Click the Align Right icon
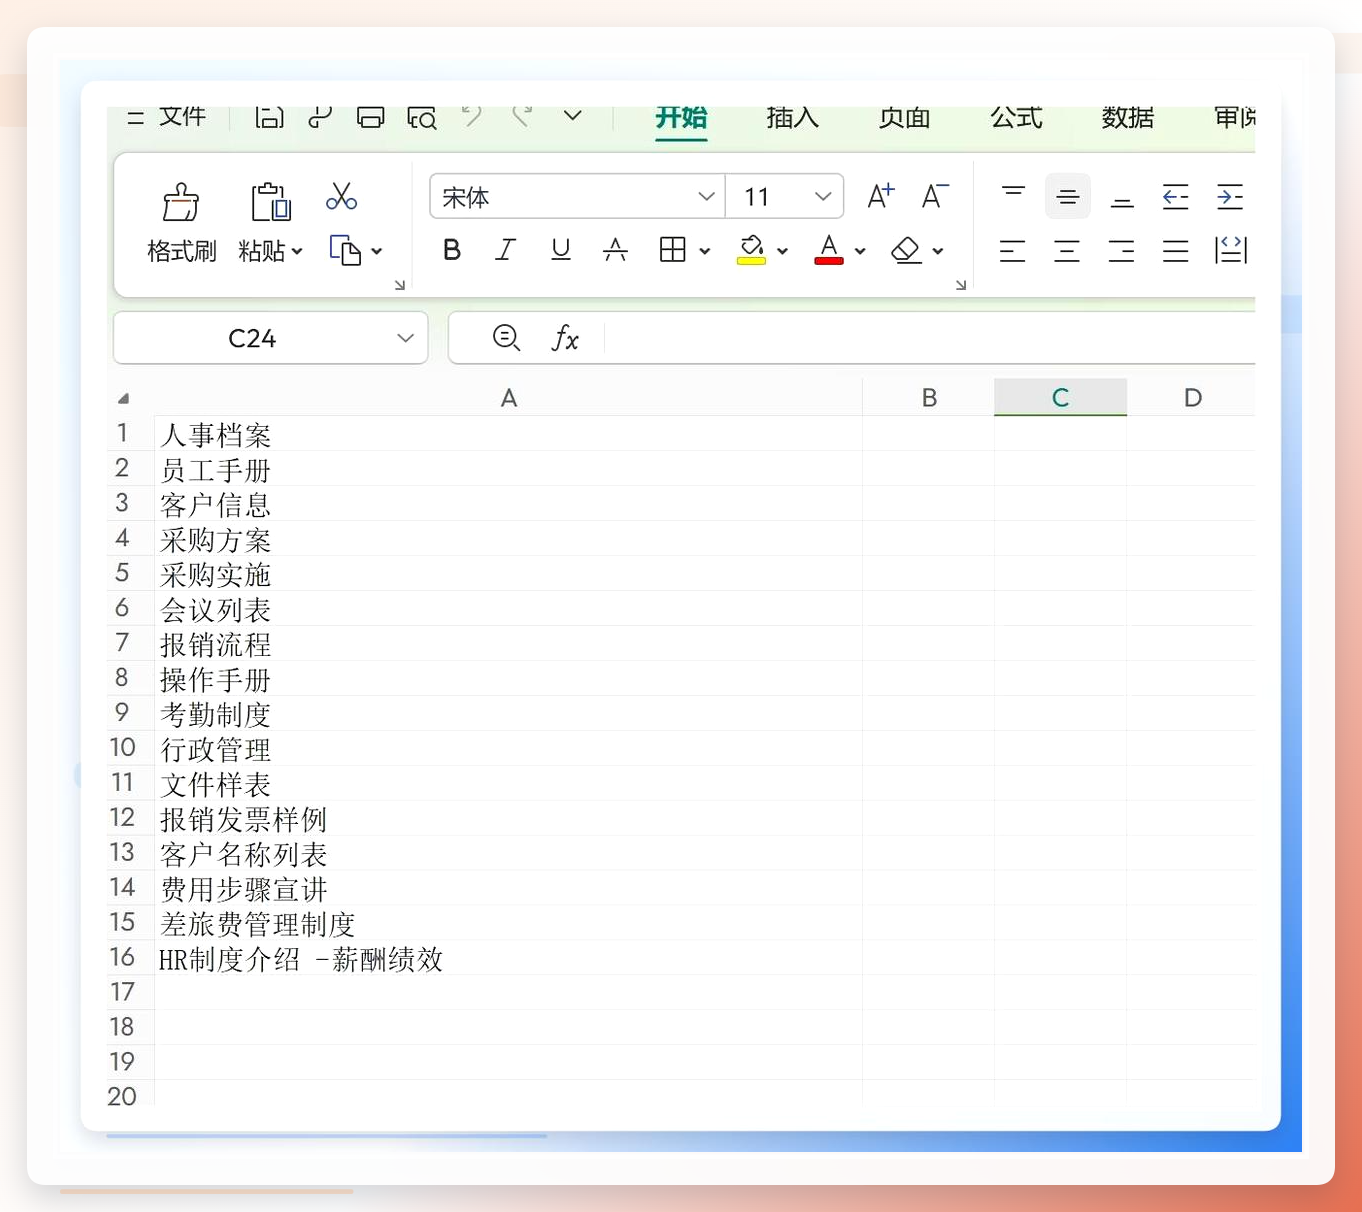The width and height of the screenshot is (1362, 1212). pos(1122,251)
